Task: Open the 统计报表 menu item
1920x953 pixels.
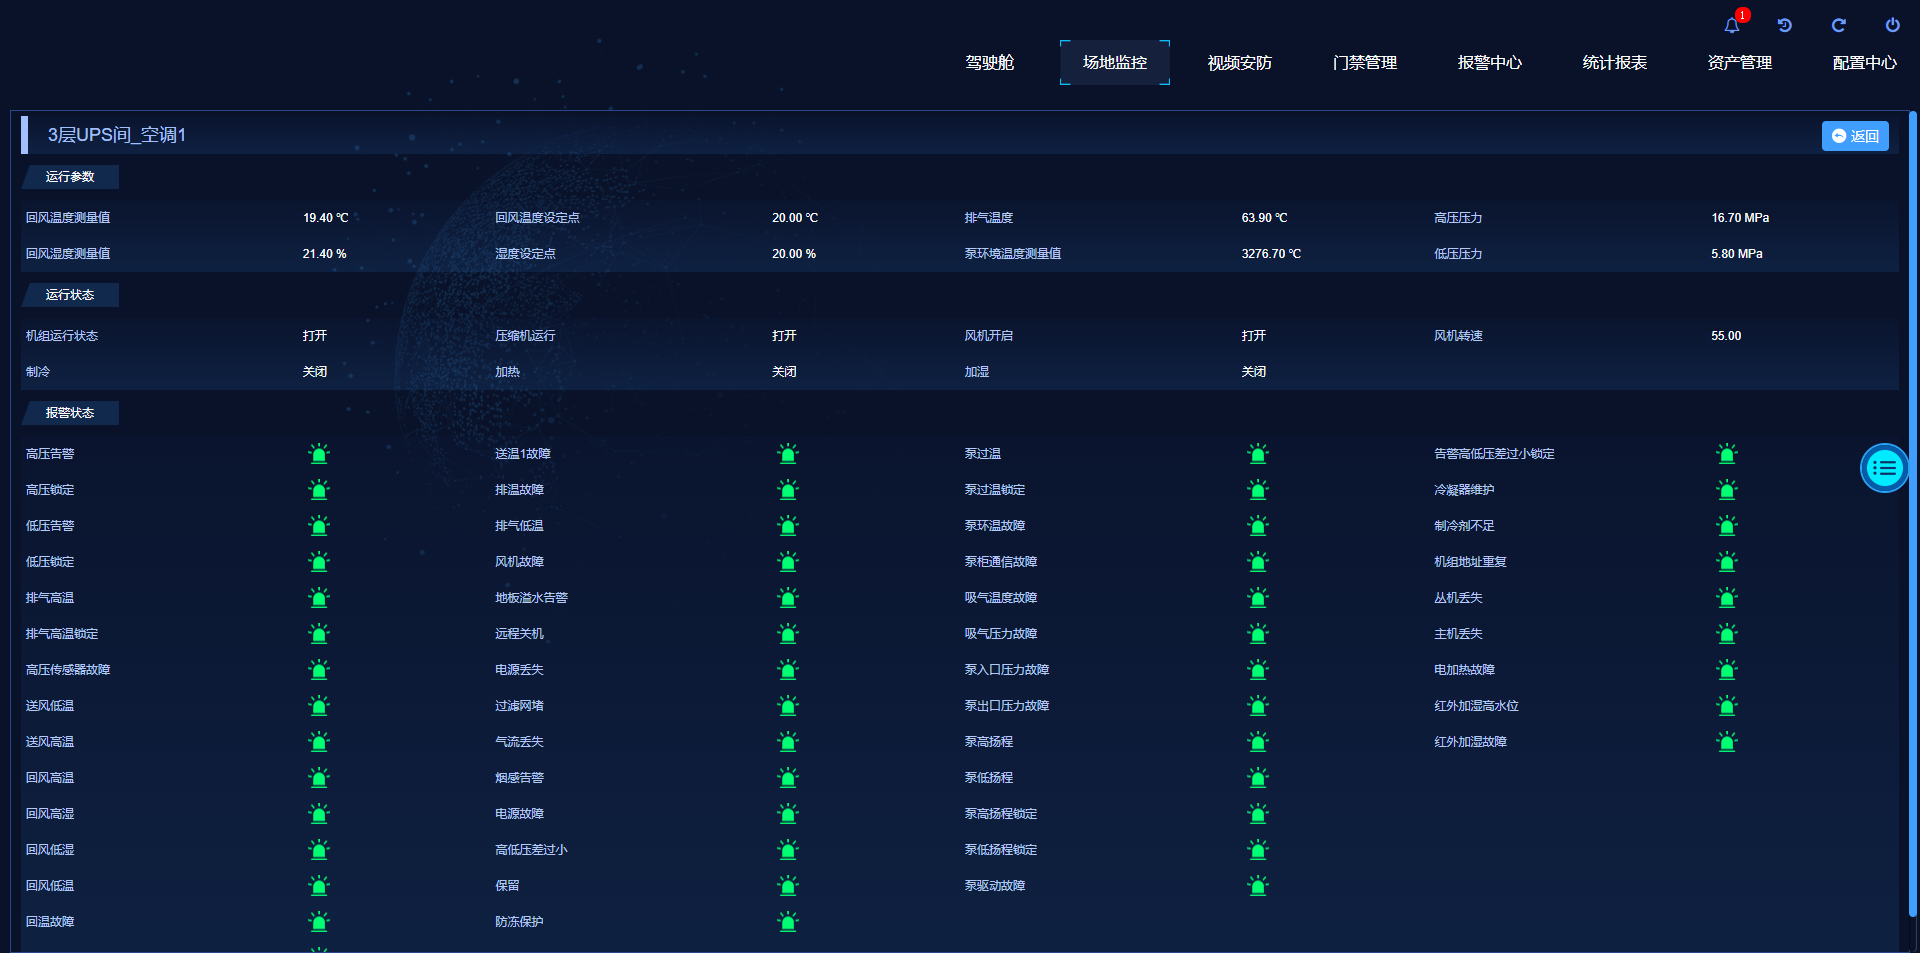Action: [1614, 63]
